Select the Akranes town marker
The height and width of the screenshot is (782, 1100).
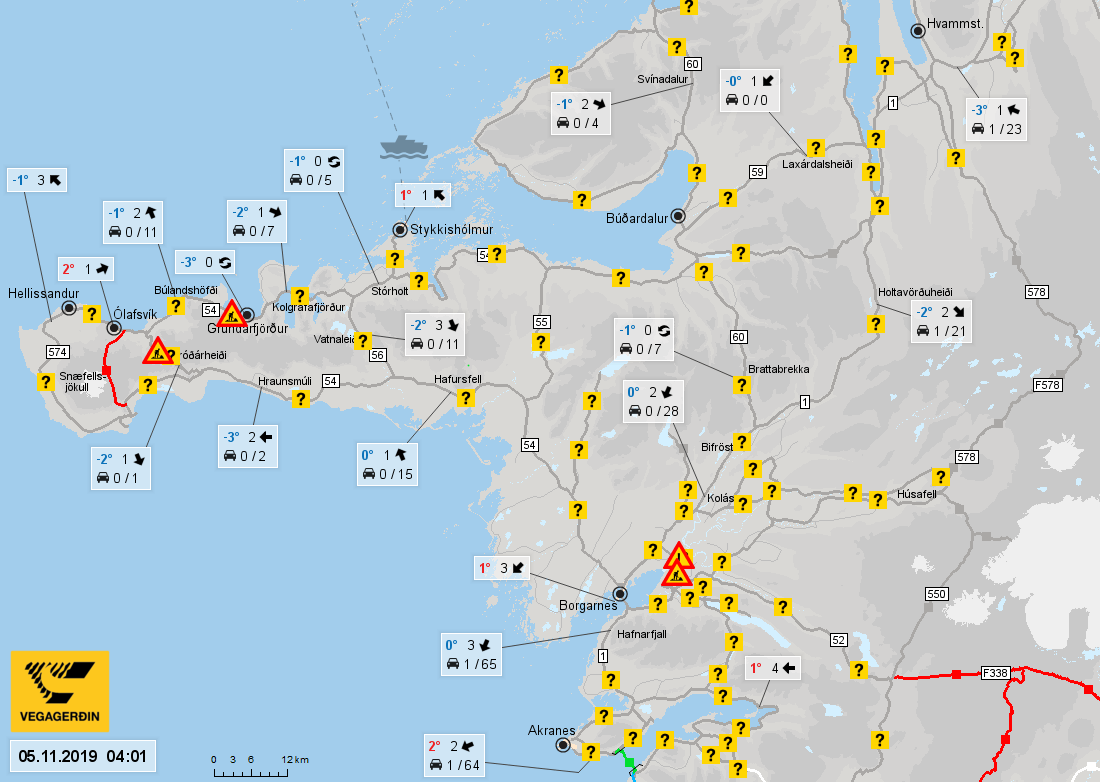[x=563, y=745]
